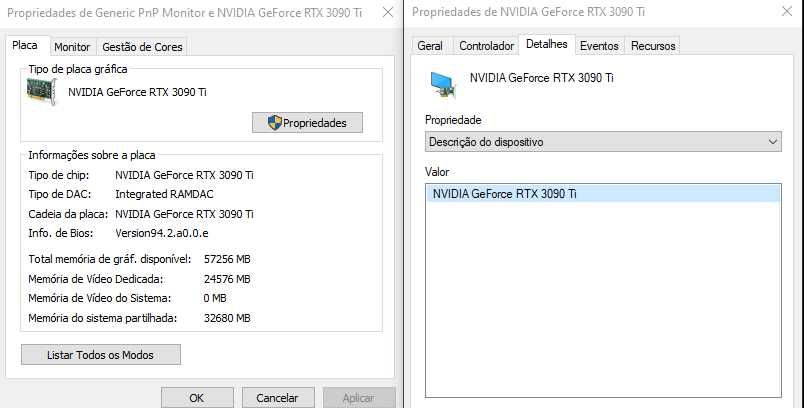Click the shield icon on the Propriedades button
This screenshot has height=408, width=804.
(275, 123)
